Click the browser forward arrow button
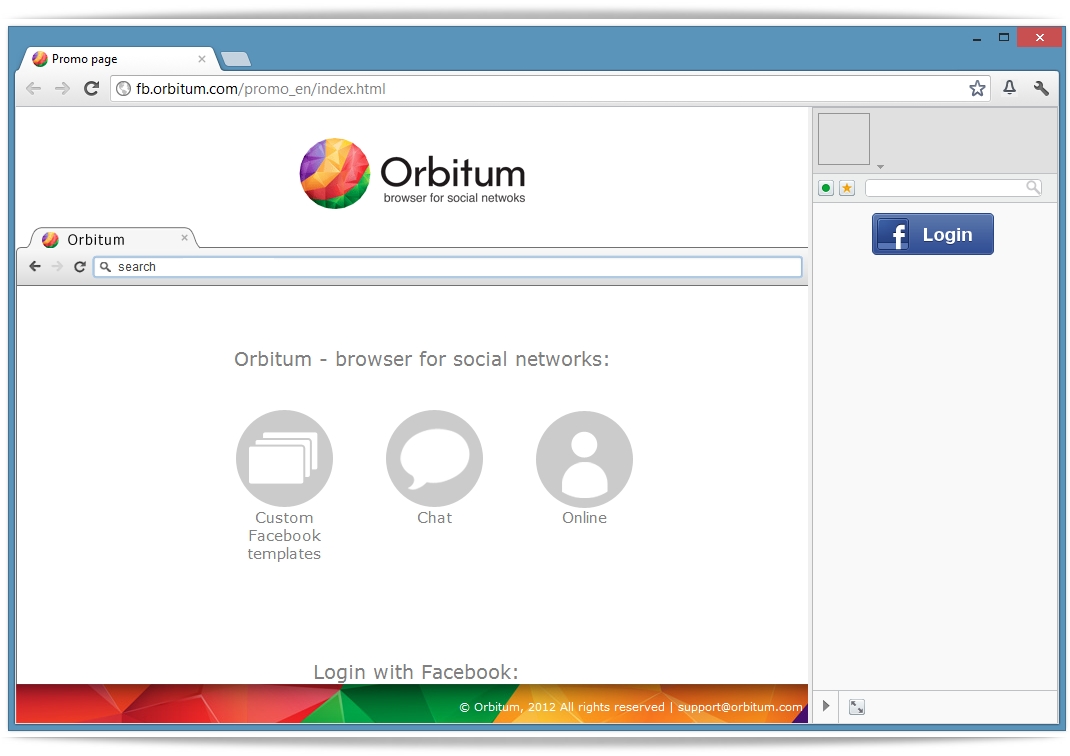Viewport: 1070px width, 756px height. pos(62,89)
